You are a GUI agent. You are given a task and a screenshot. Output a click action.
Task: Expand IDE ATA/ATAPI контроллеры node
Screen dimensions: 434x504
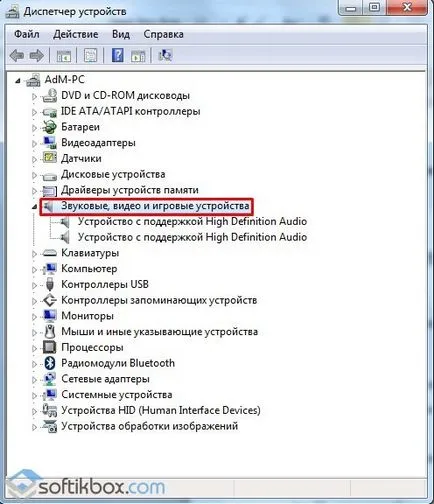coord(34,112)
